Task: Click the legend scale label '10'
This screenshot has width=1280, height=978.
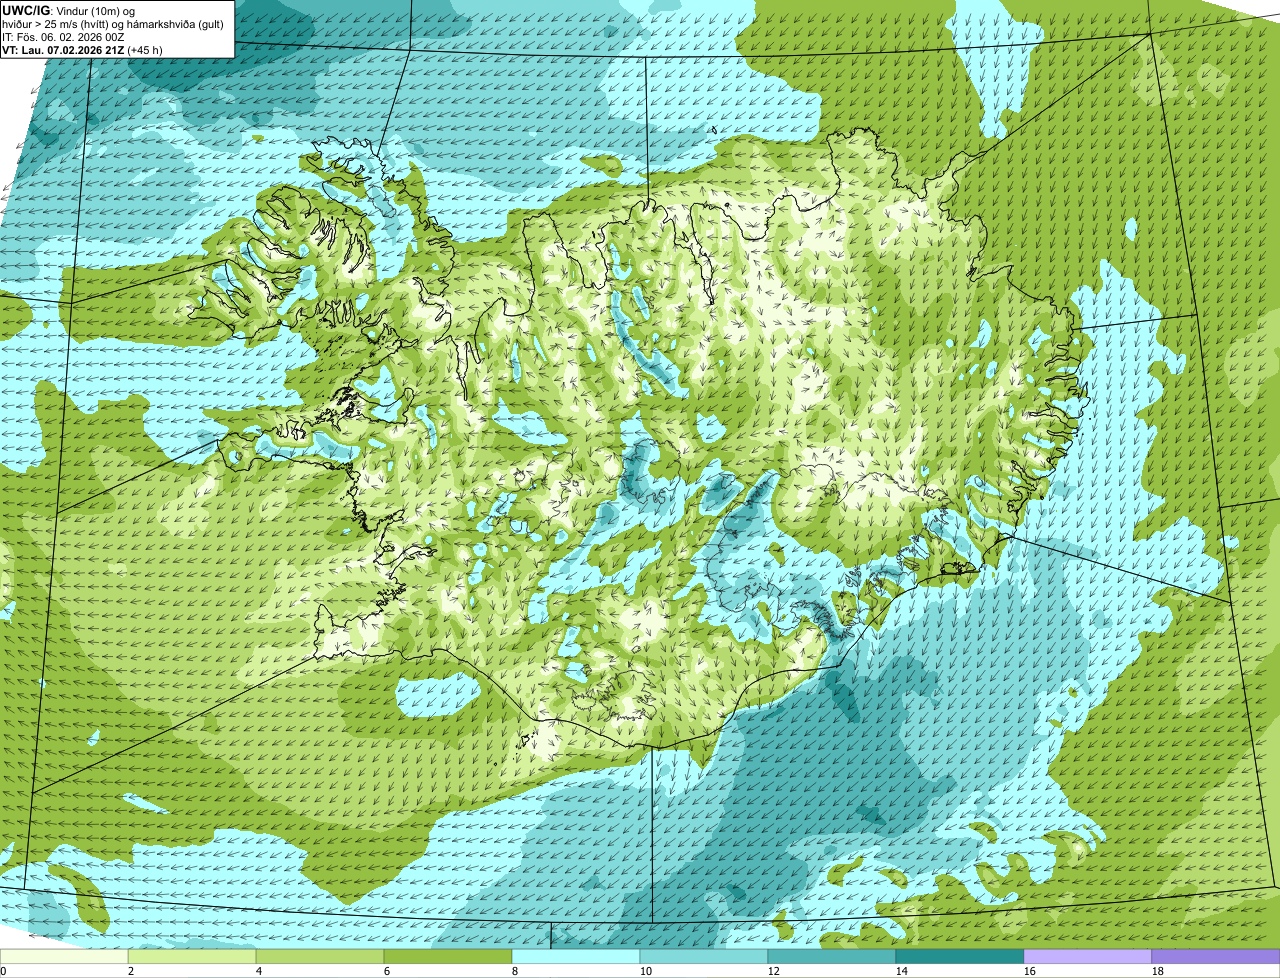Action: pyautogui.click(x=646, y=971)
